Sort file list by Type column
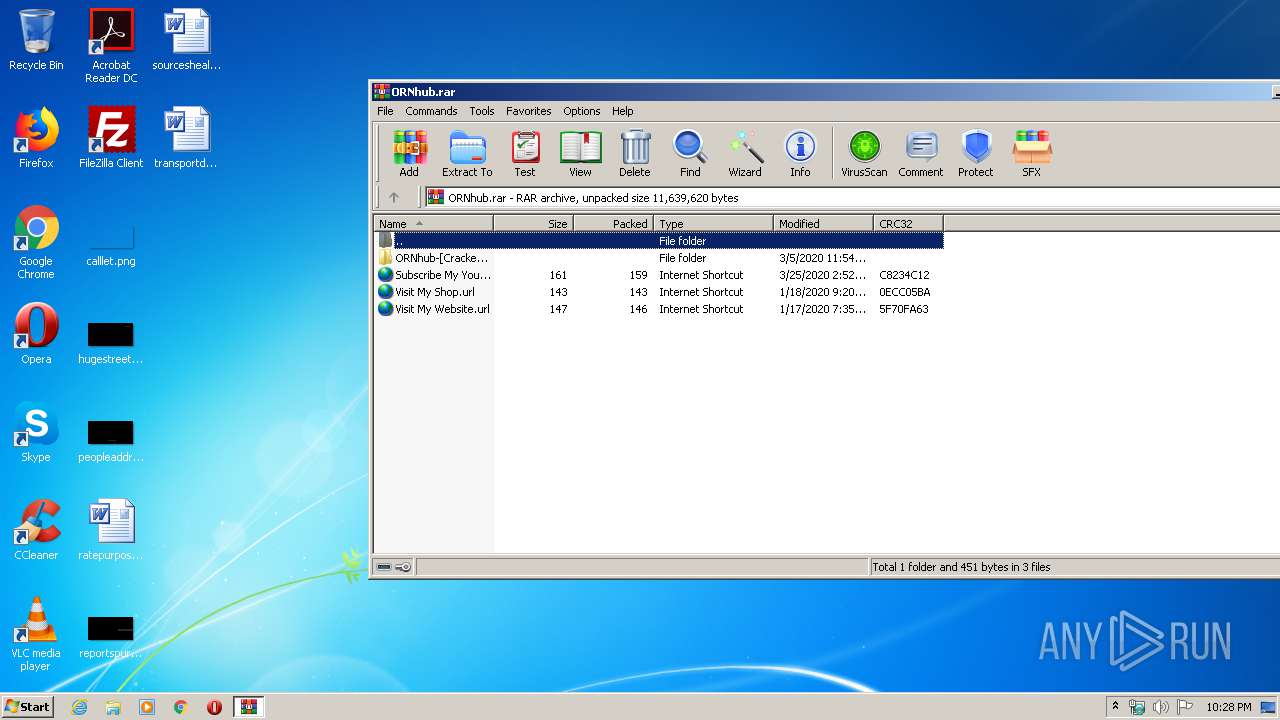 713,223
